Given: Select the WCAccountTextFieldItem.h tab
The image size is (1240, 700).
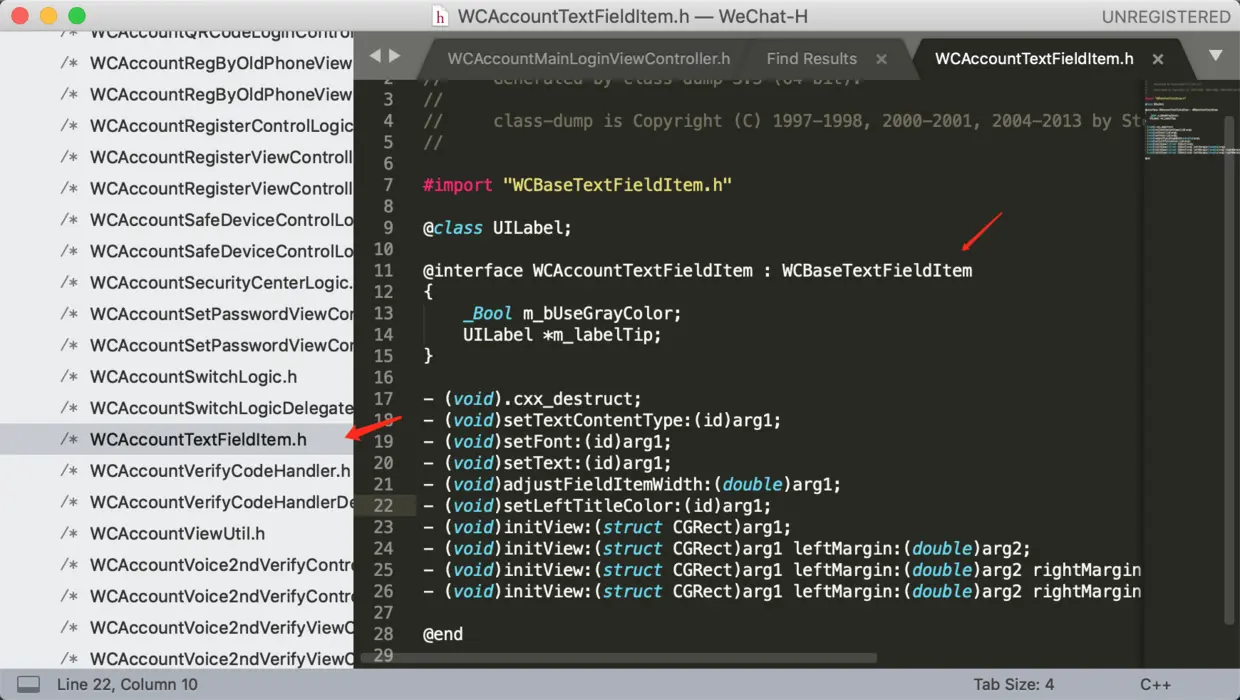Looking at the screenshot, I should coord(1034,58).
